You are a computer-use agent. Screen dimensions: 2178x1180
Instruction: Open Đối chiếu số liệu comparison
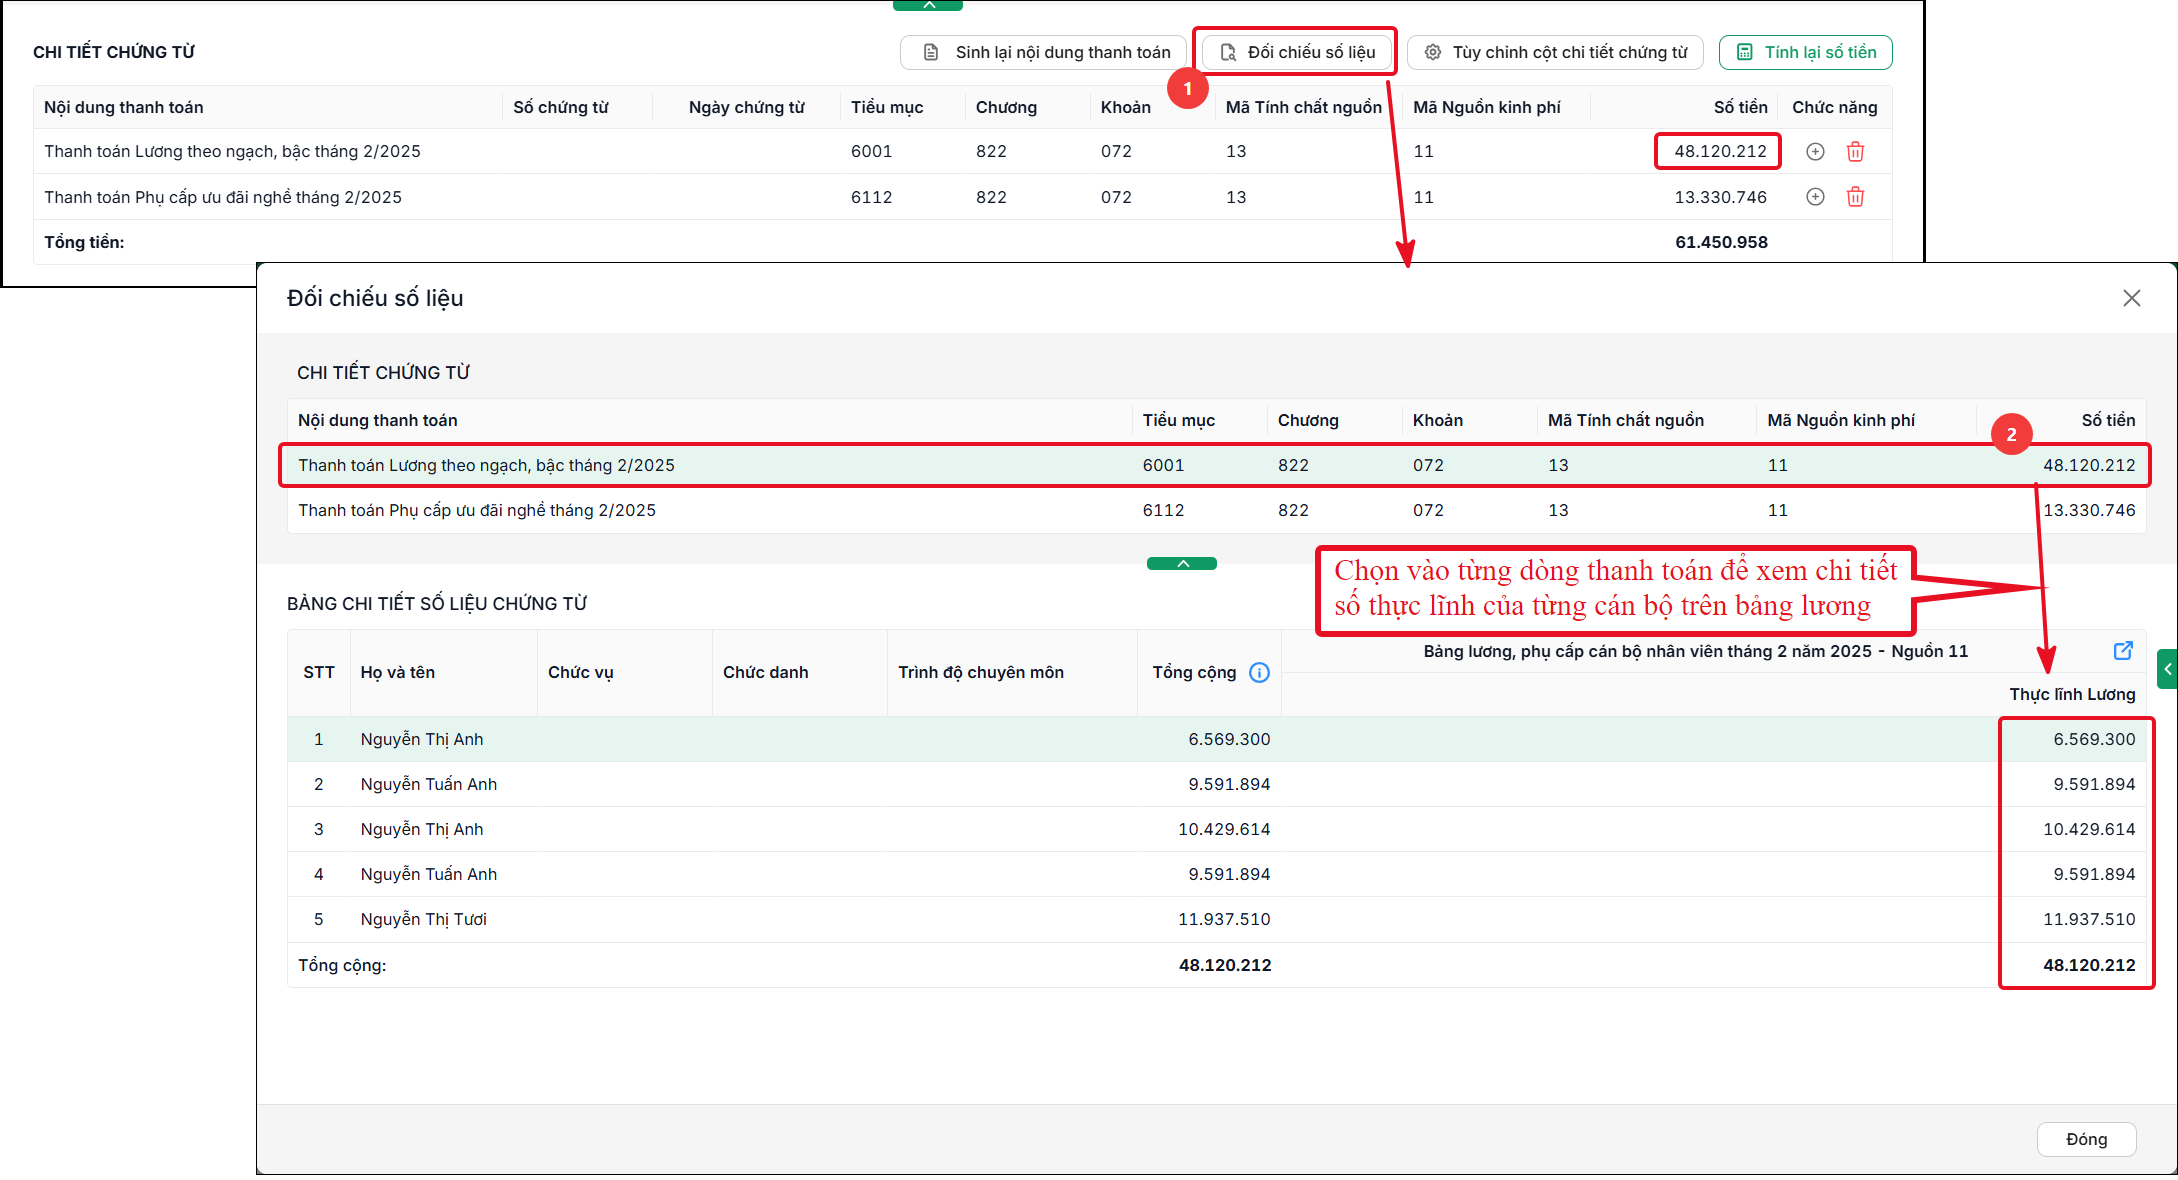pyautogui.click(x=1297, y=52)
